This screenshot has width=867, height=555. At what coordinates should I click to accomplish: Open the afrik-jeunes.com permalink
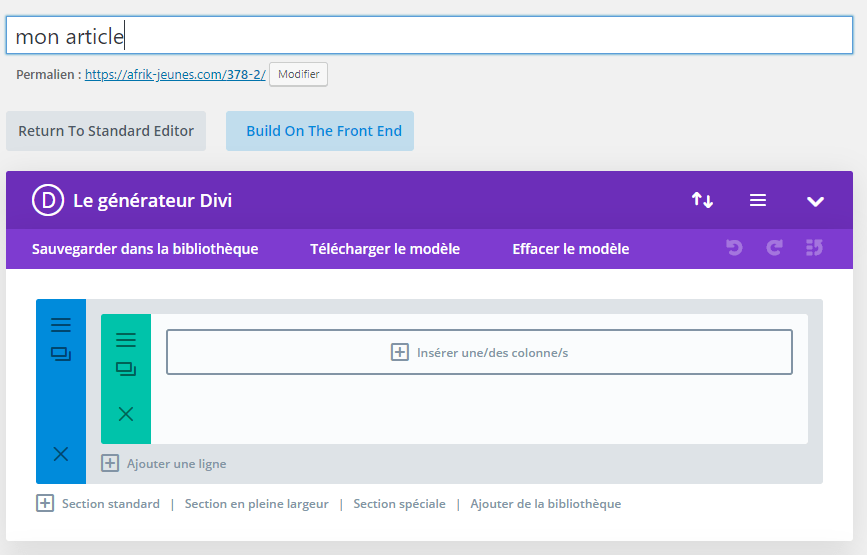(x=175, y=75)
